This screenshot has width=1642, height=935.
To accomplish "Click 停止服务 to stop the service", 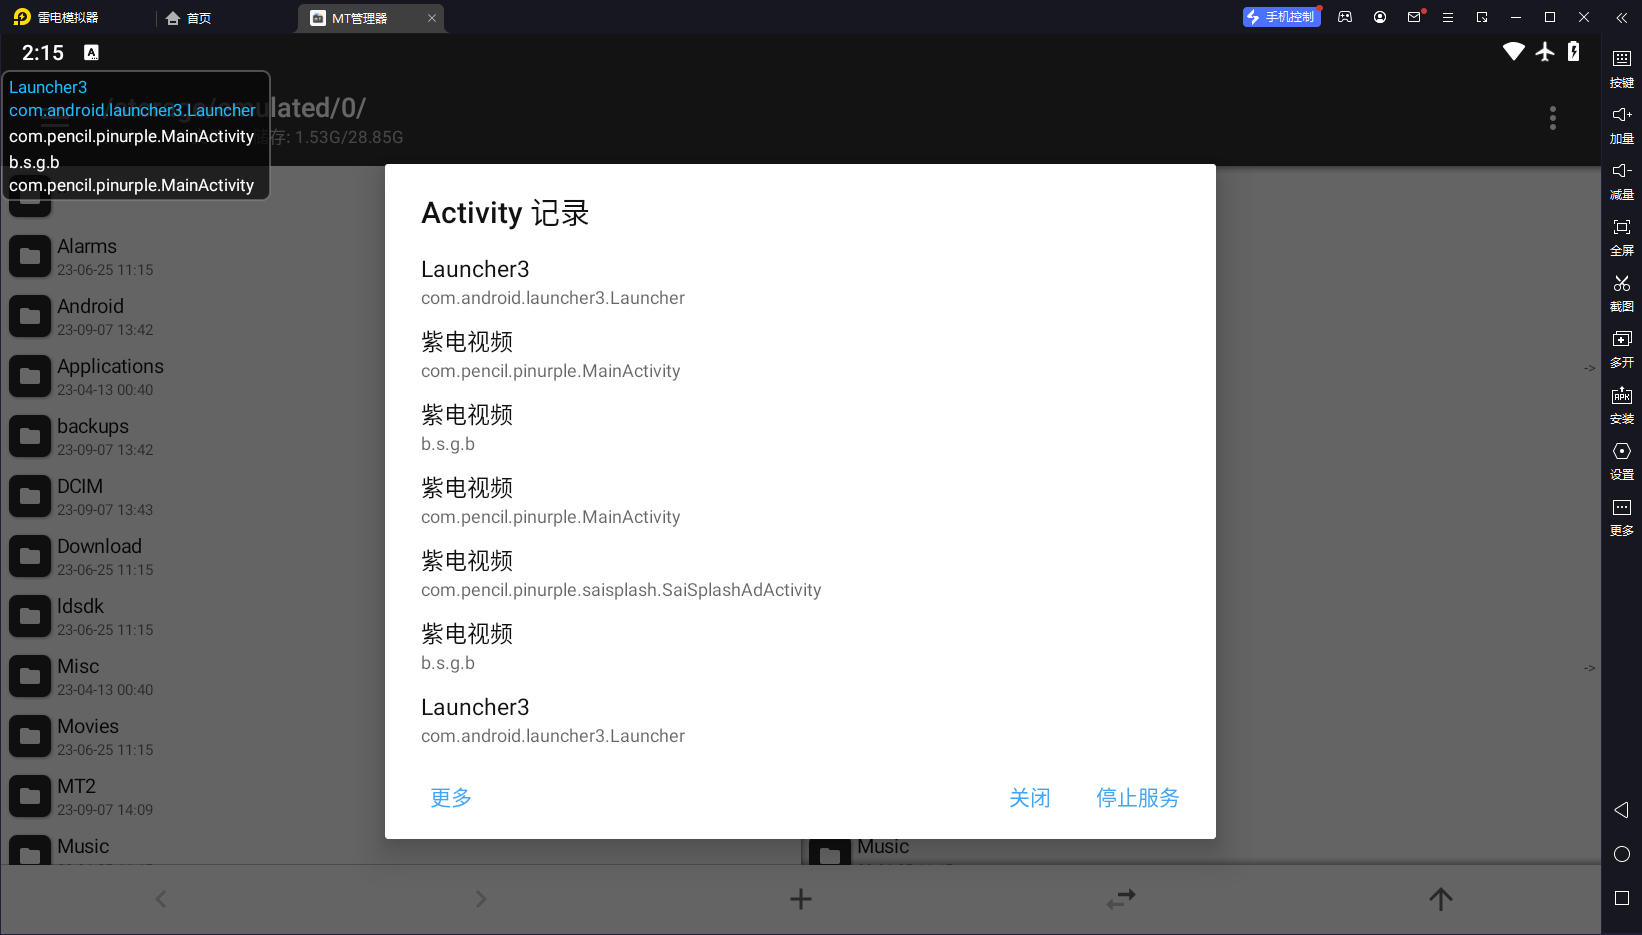I will pyautogui.click(x=1137, y=798).
